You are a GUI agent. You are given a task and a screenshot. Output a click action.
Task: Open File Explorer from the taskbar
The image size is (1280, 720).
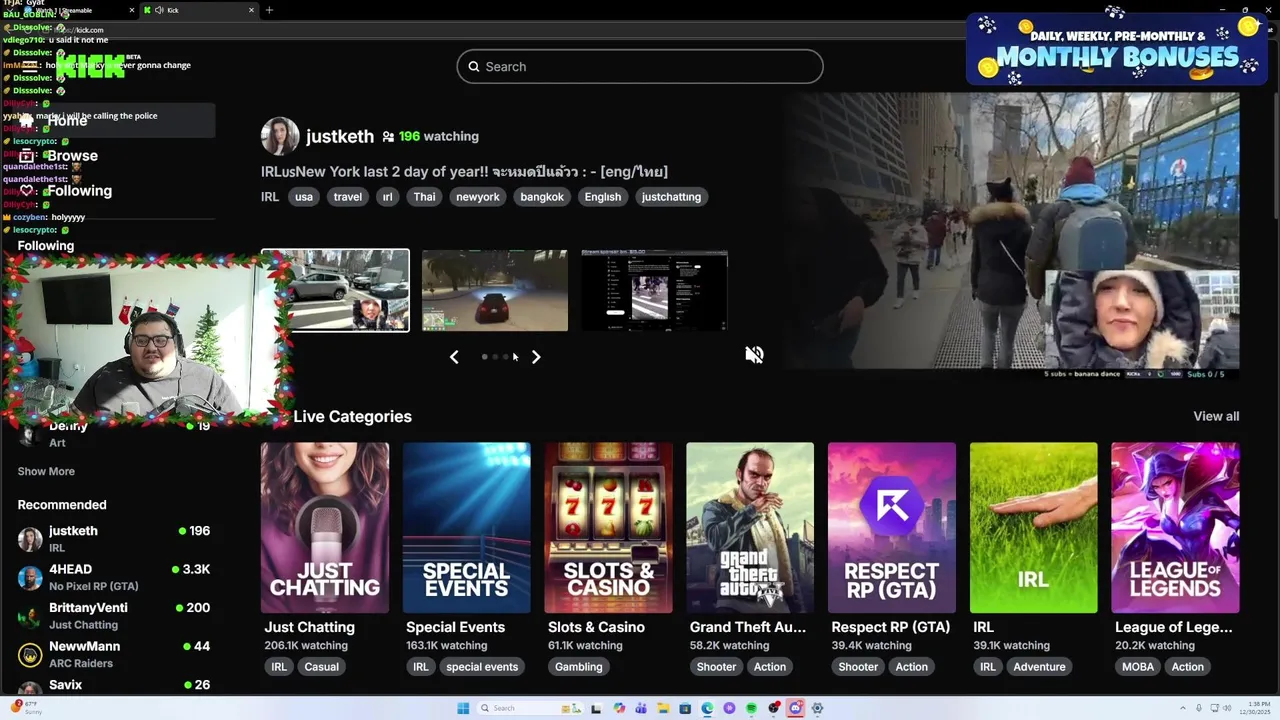pos(663,708)
